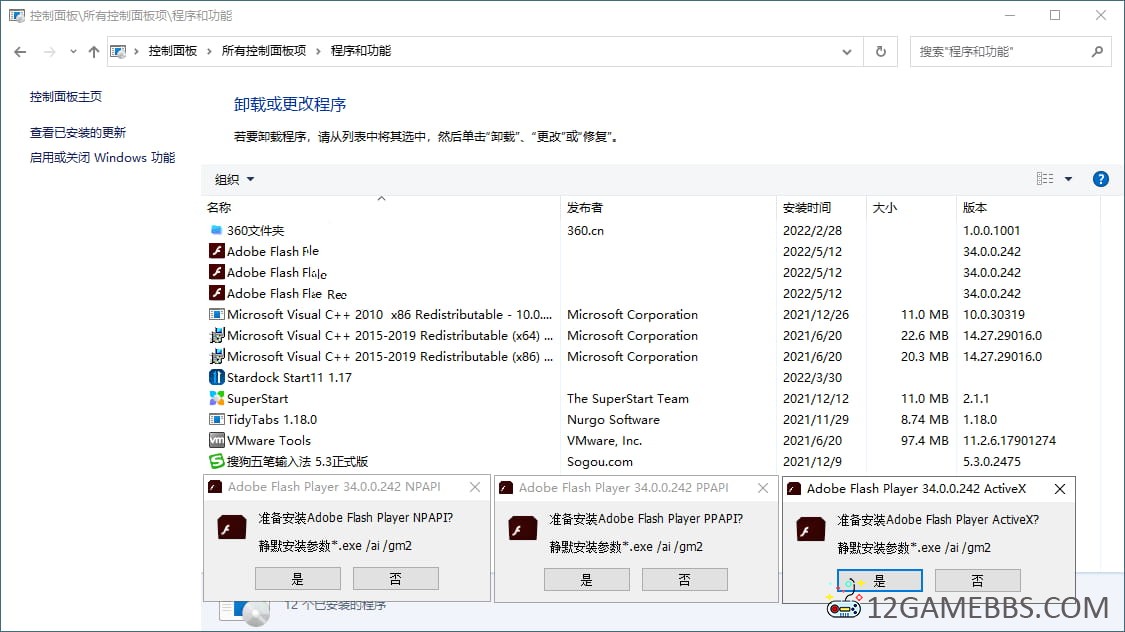Click Flash icon in ActiveX dialog body
This screenshot has width=1125, height=632.
pos(811,530)
